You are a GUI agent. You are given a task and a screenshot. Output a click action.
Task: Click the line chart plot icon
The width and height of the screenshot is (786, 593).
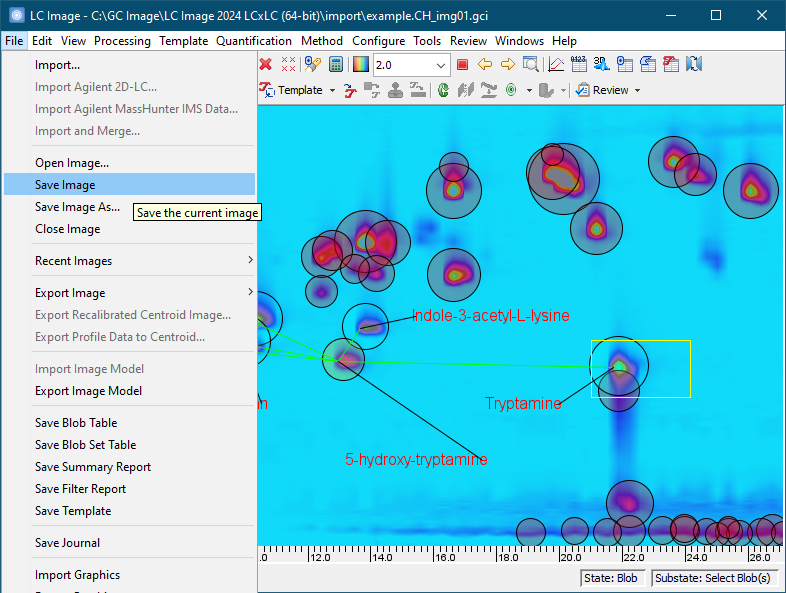(x=556, y=65)
